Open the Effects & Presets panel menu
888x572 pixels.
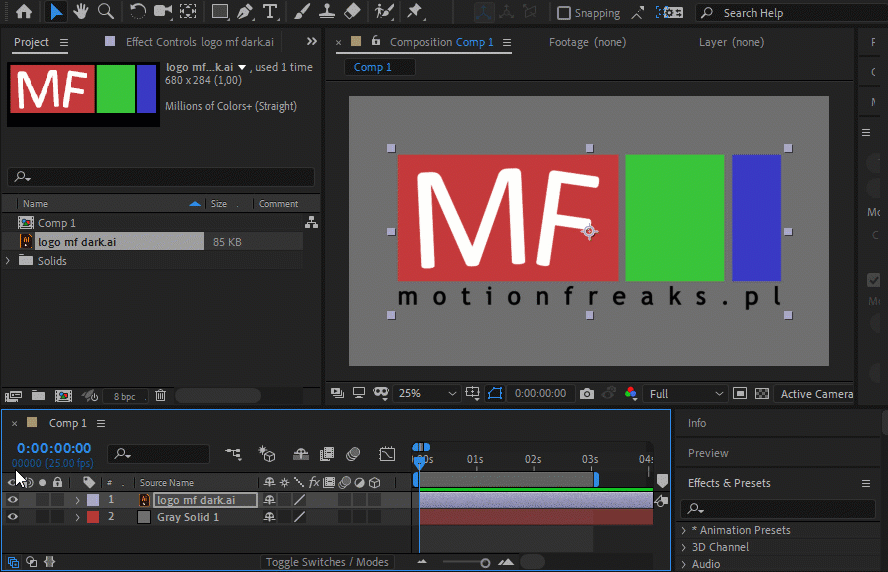pyautogui.click(x=866, y=483)
